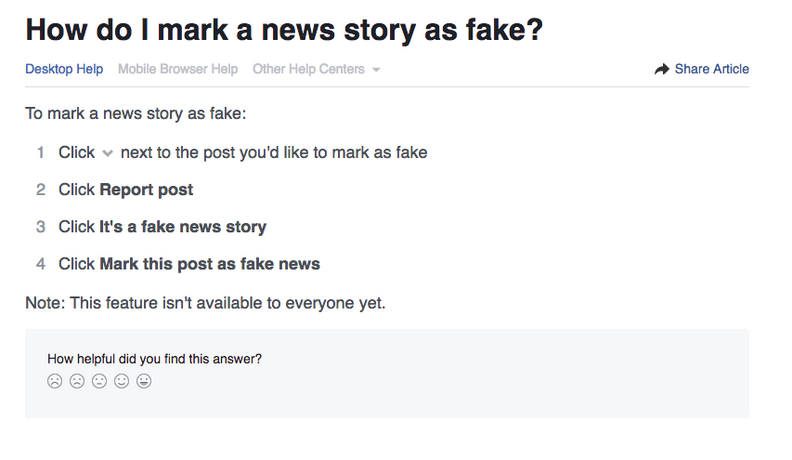Image resolution: width=792 pixels, height=460 pixels.
Task: Expand the Other Help Centers arrow
Action: click(376, 70)
